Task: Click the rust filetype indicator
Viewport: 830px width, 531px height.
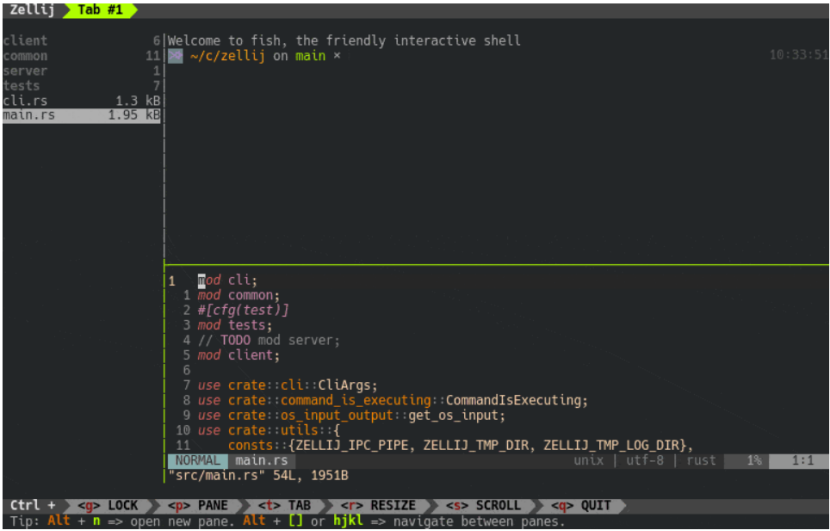Action: (x=701, y=461)
